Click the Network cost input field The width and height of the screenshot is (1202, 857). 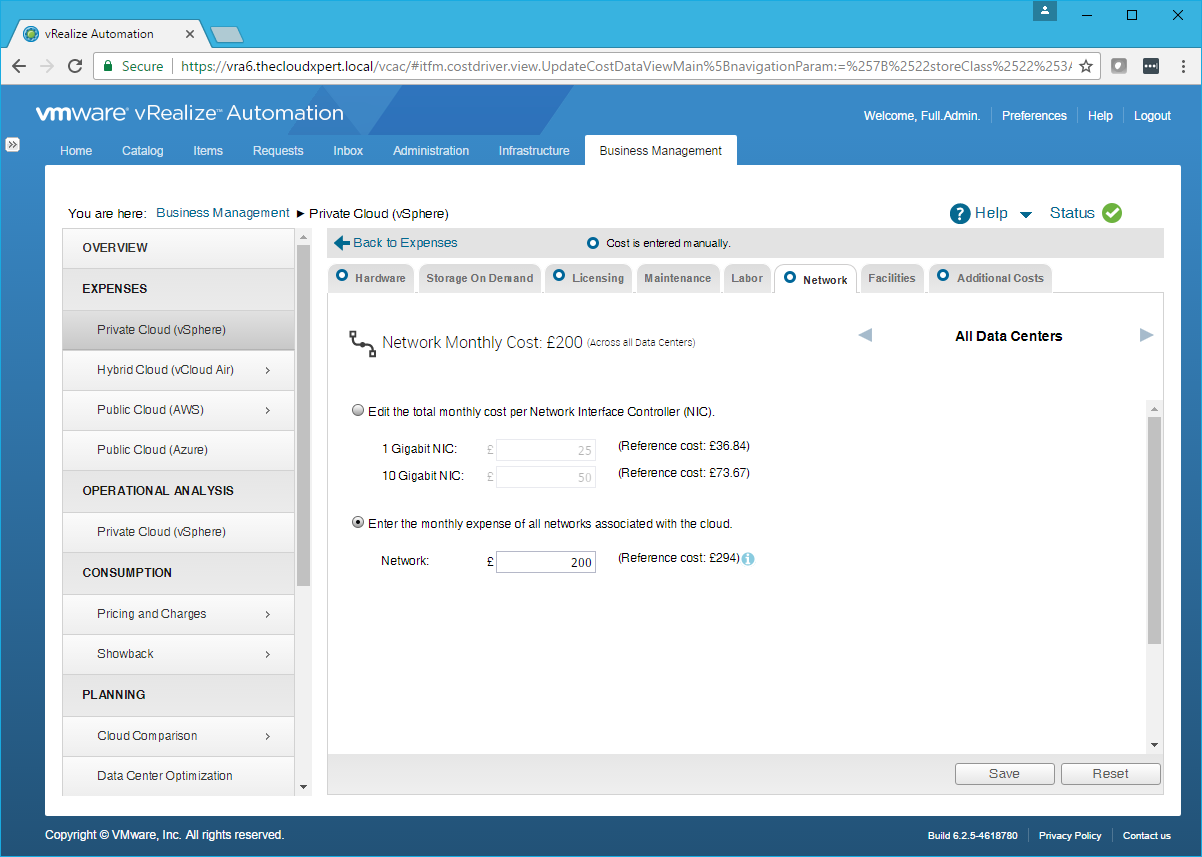545,562
